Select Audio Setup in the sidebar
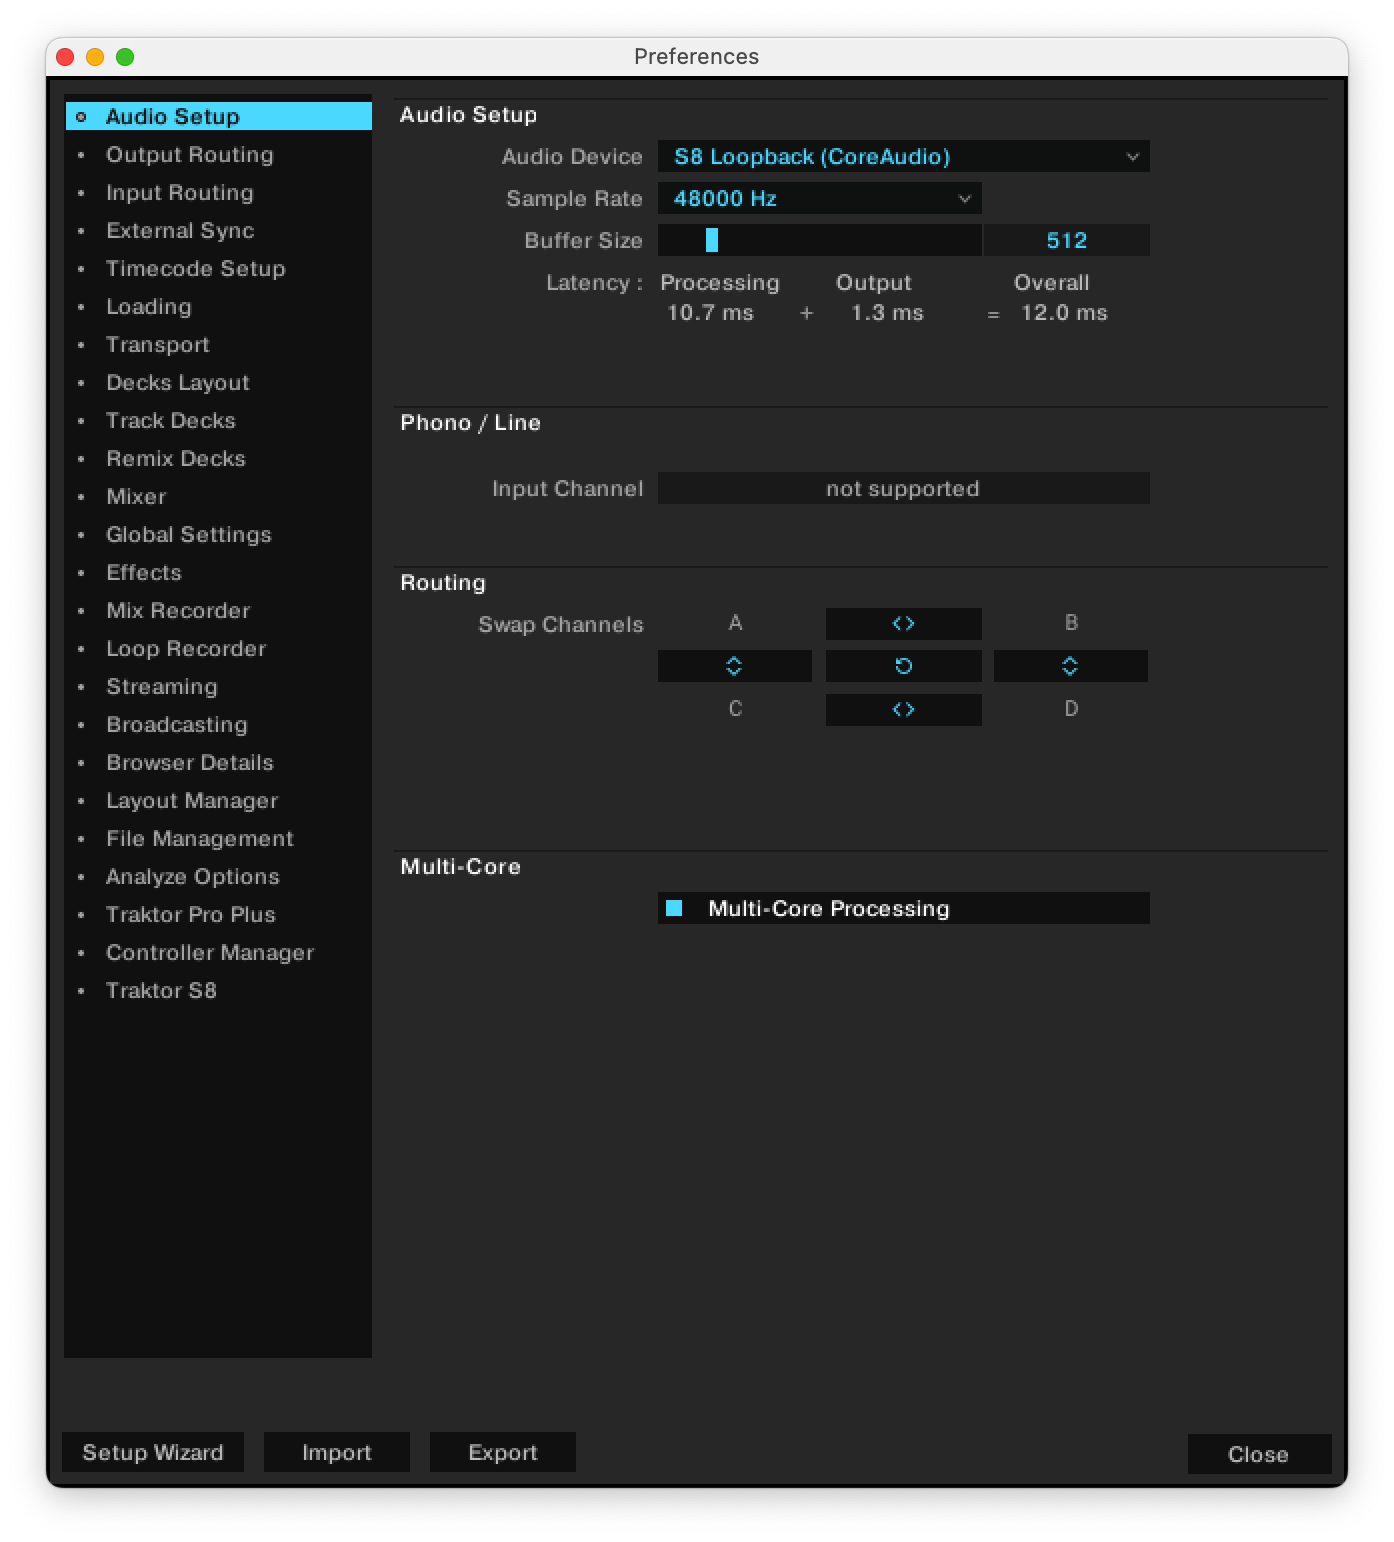Screen dimensions: 1394x1542 coord(218,116)
